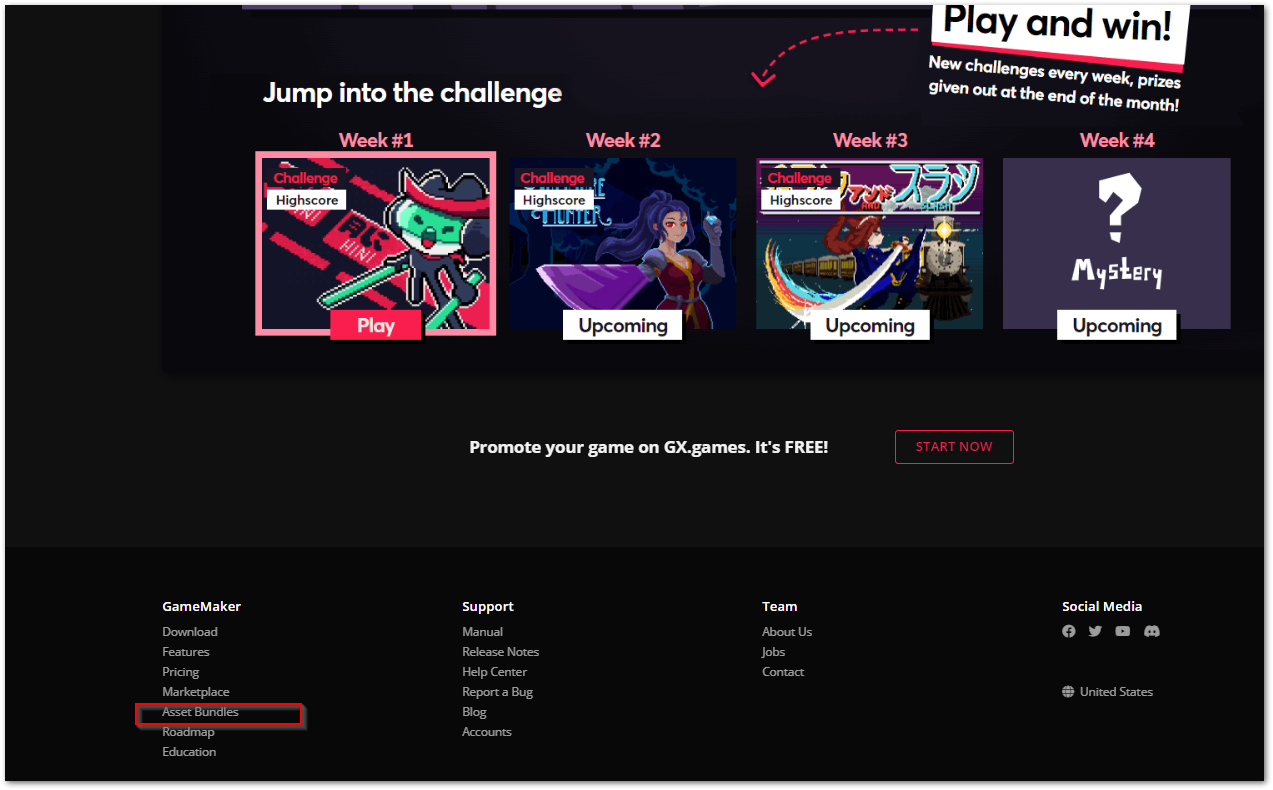This screenshot has height=790, width=1273.
Task: Open the Week #2 Upcoming challenge card
Action: point(623,244)
